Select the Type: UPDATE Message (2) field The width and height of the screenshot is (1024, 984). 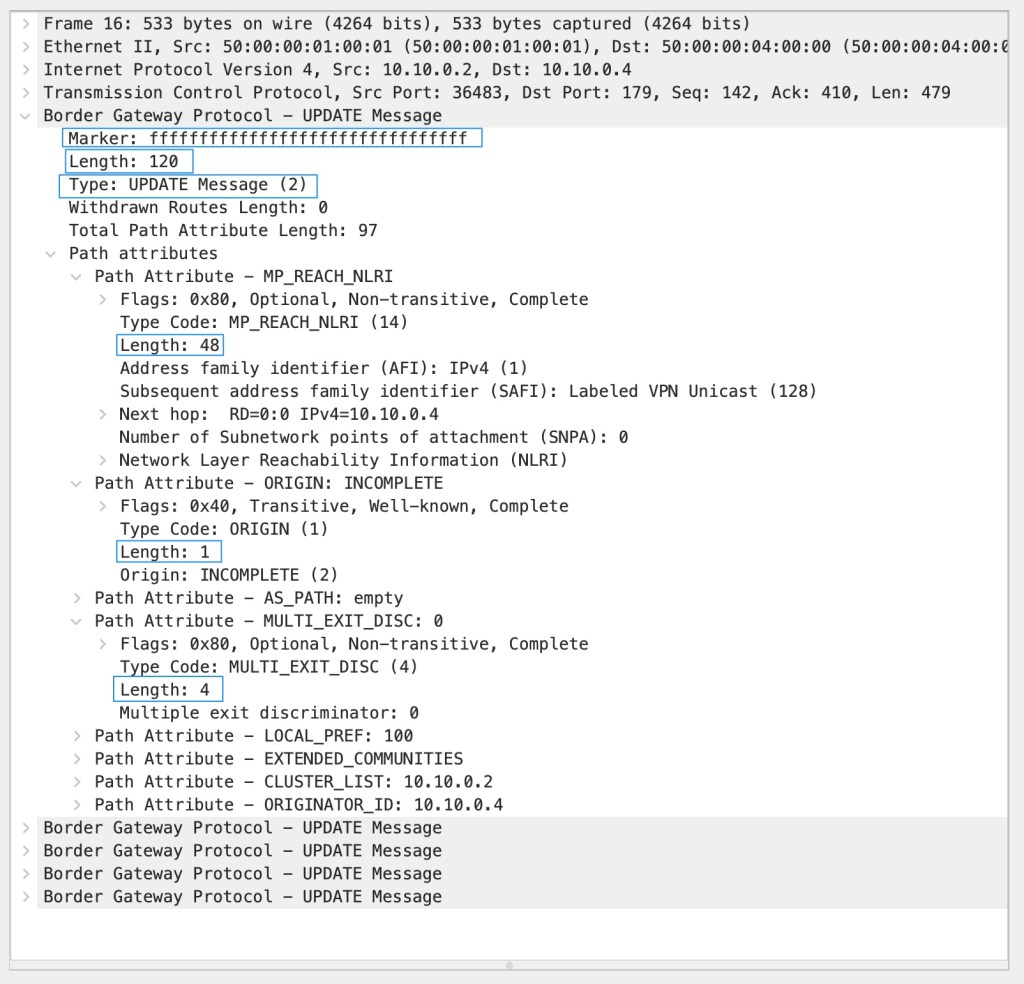[x=188, y=185]
